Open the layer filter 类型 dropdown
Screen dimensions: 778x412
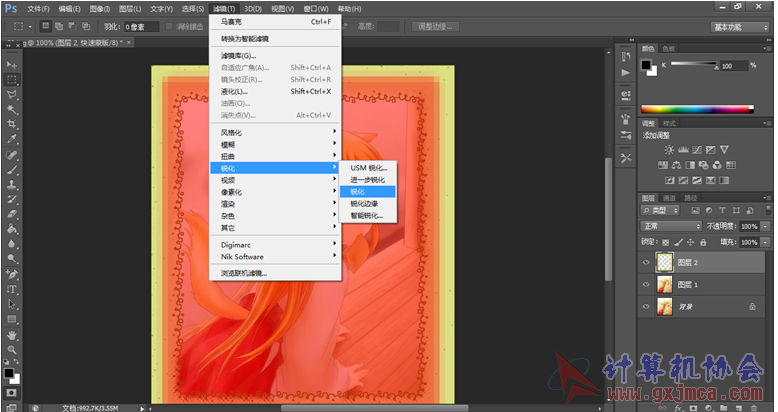tap(660, 210)
